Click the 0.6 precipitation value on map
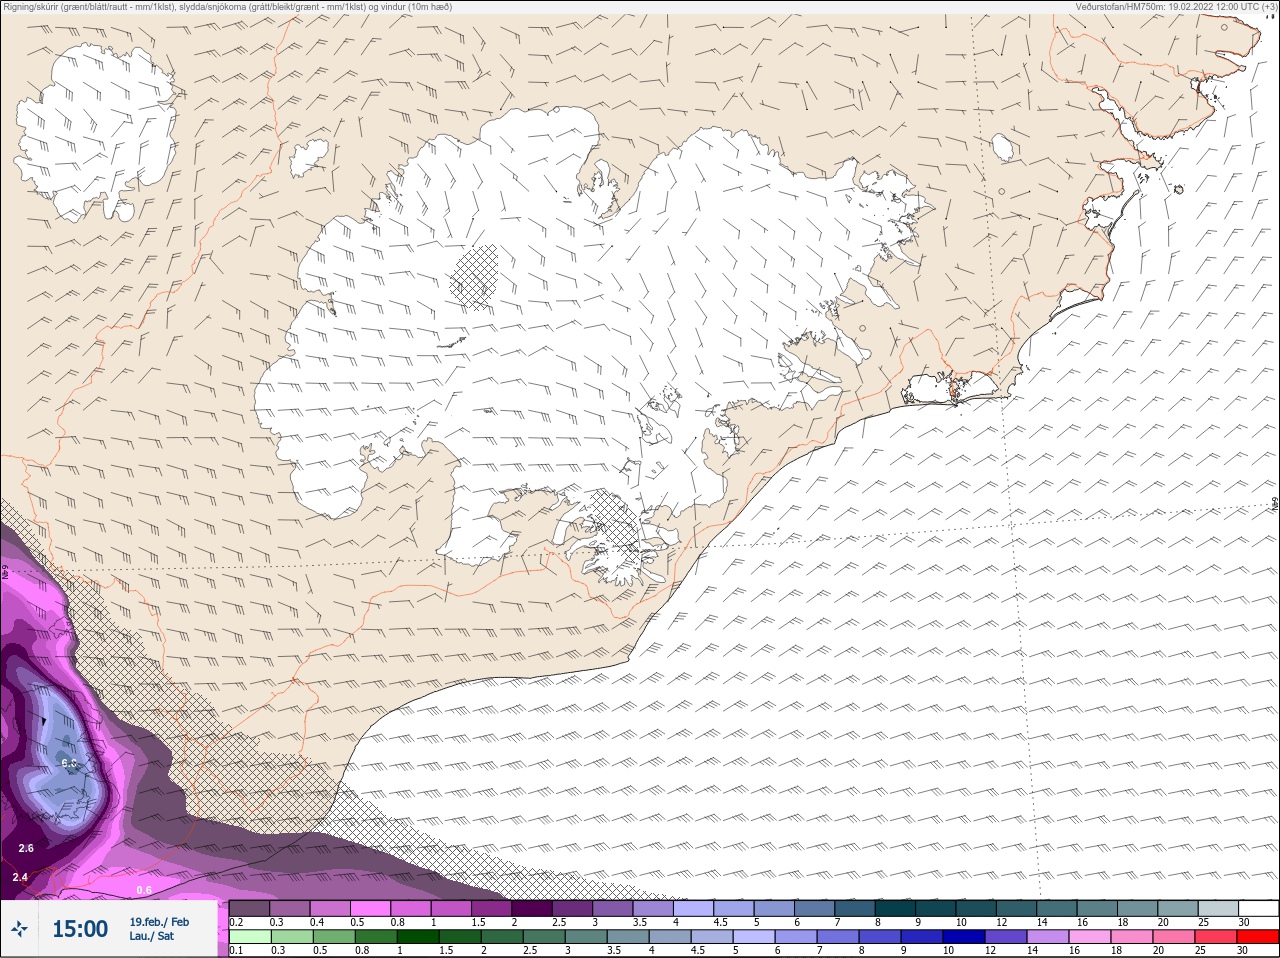The width and height of the screenshot is (1280, 958). coord(144,890)
